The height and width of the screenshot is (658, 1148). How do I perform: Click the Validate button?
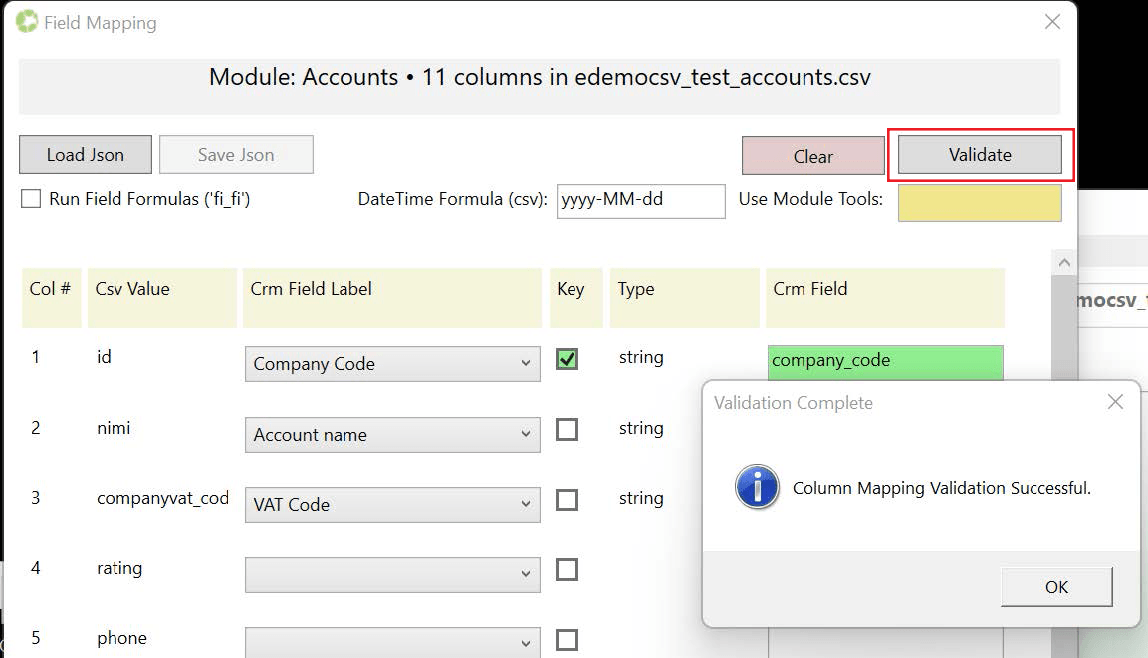[x=979, y=154]
